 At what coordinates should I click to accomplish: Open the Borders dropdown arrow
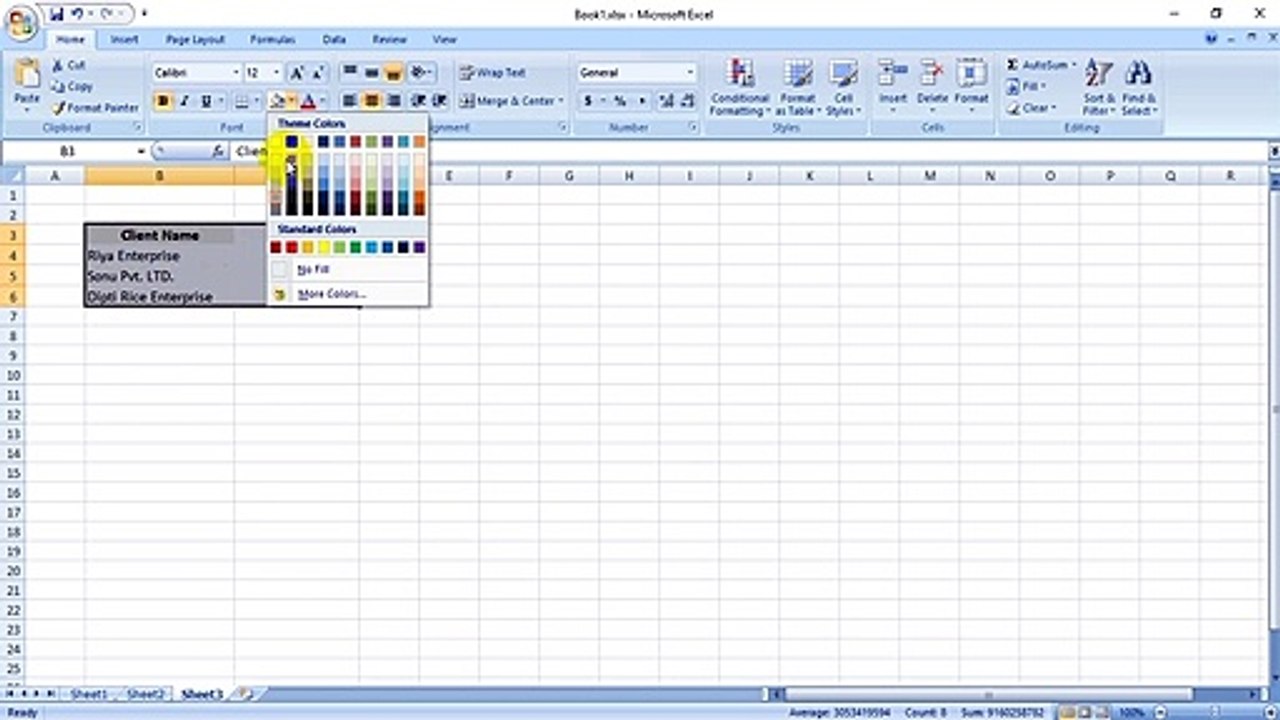point(256,101)
